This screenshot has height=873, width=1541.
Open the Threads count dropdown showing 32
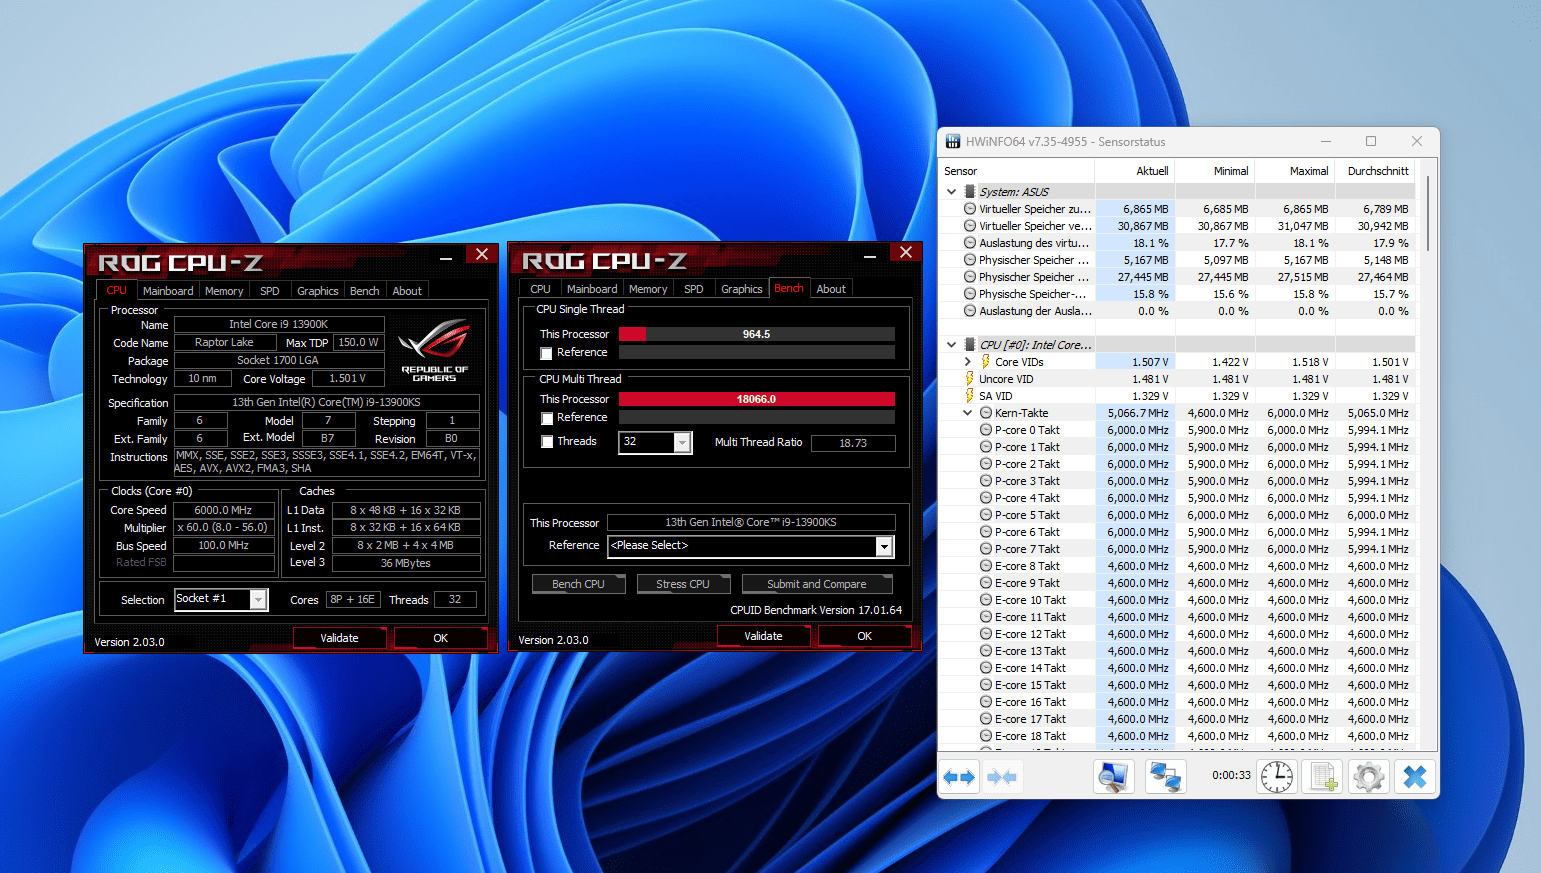683,442
